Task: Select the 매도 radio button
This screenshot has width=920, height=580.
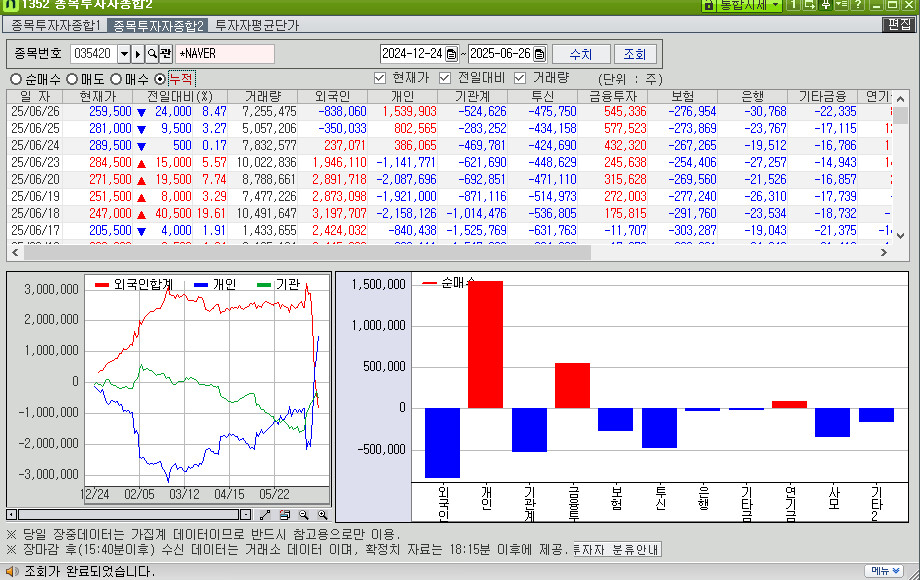Action: click(x=72, y=79)
